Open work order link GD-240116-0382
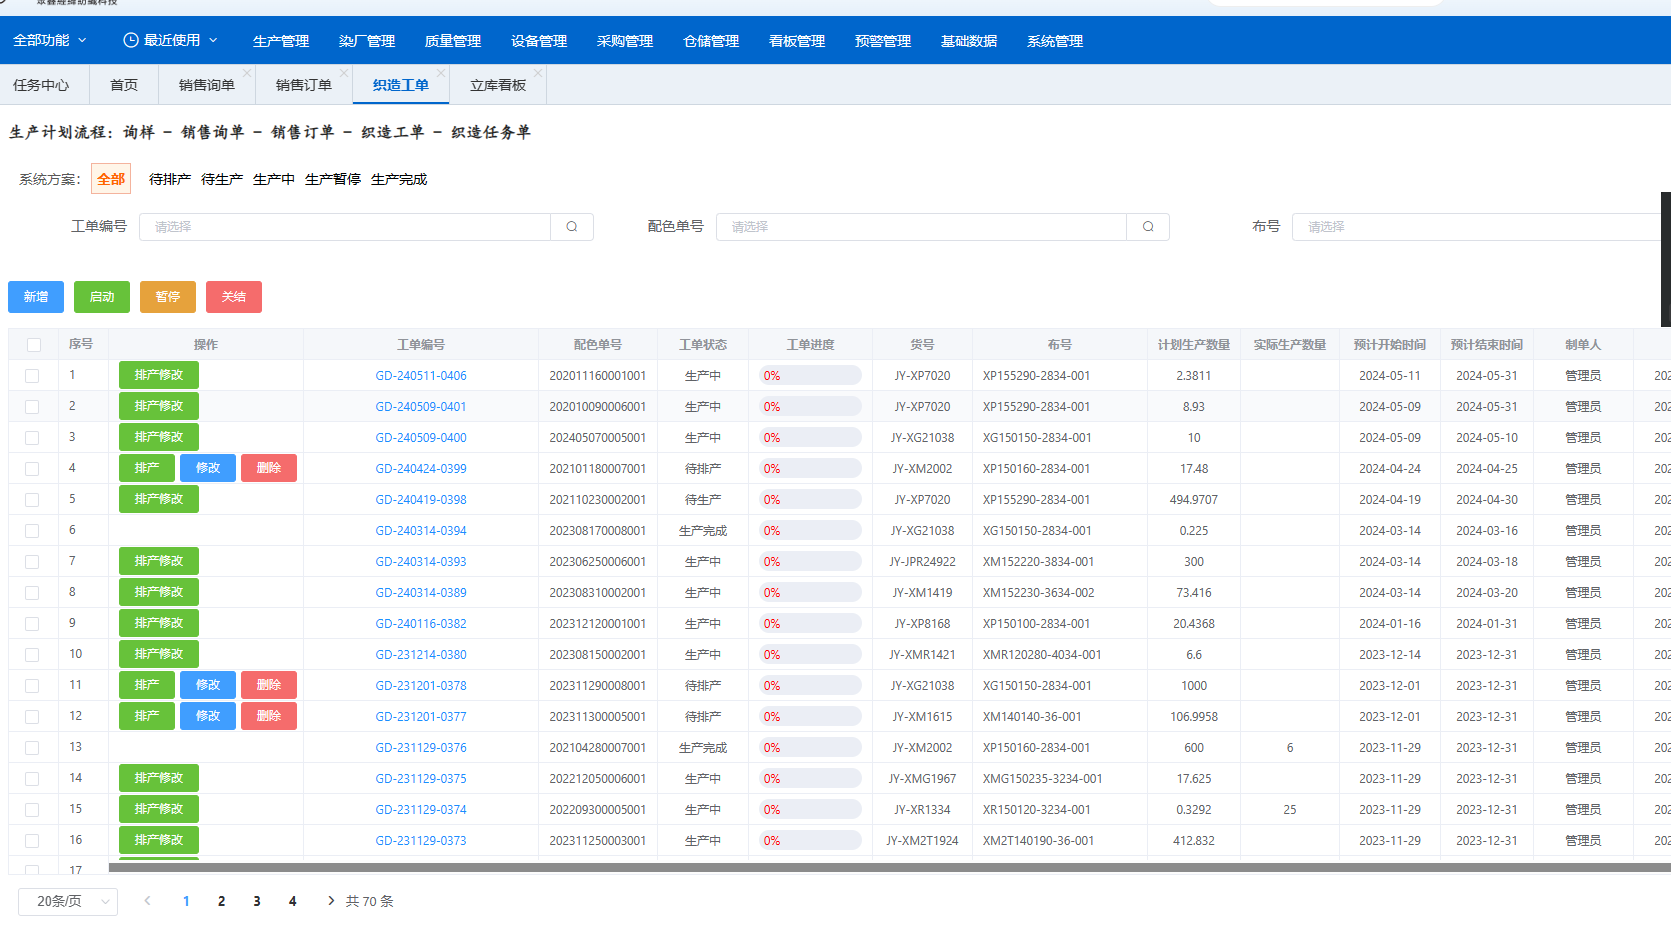This screenshot has height=930, width=1671. coord(421,624)
